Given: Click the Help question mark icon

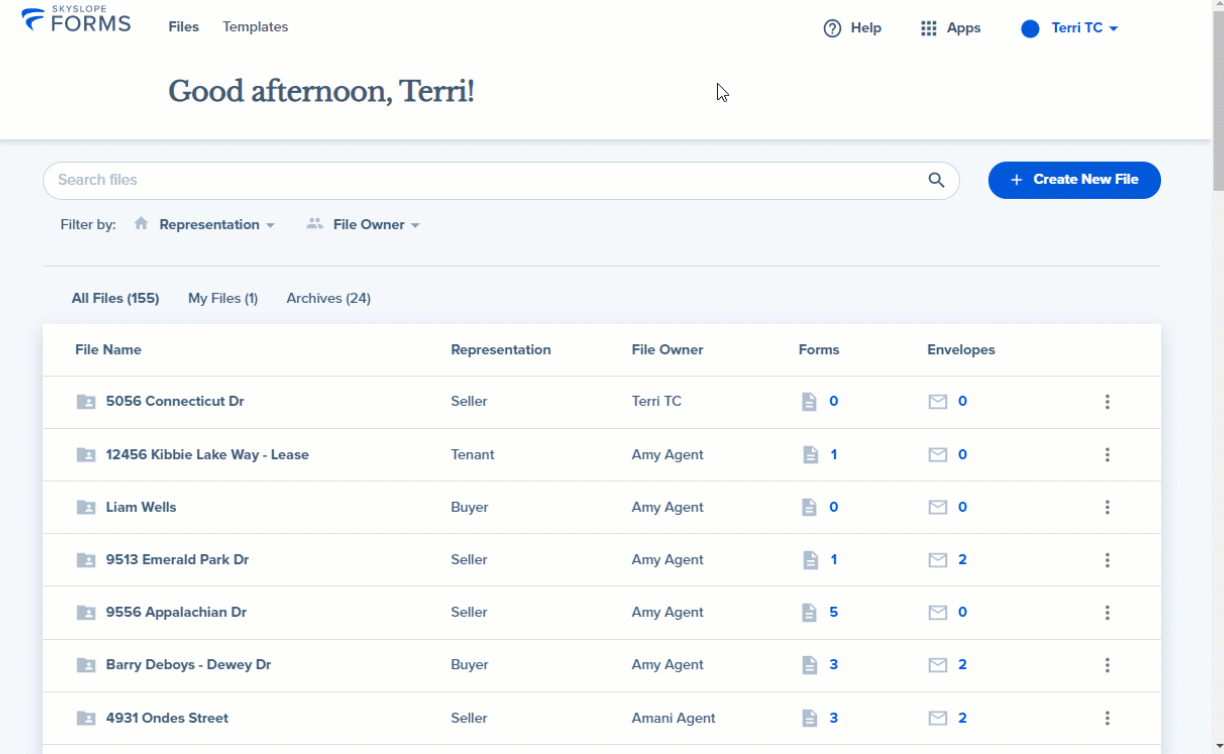Looking at the screenshot, I should [832, 28].
